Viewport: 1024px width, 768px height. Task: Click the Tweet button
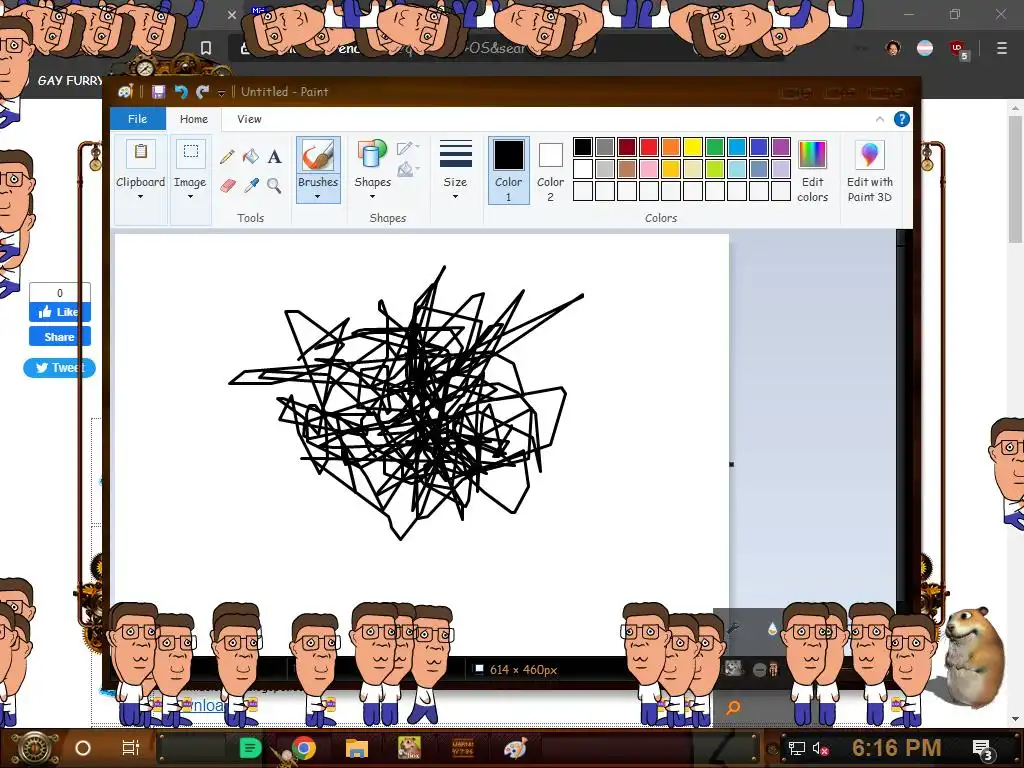59,368
